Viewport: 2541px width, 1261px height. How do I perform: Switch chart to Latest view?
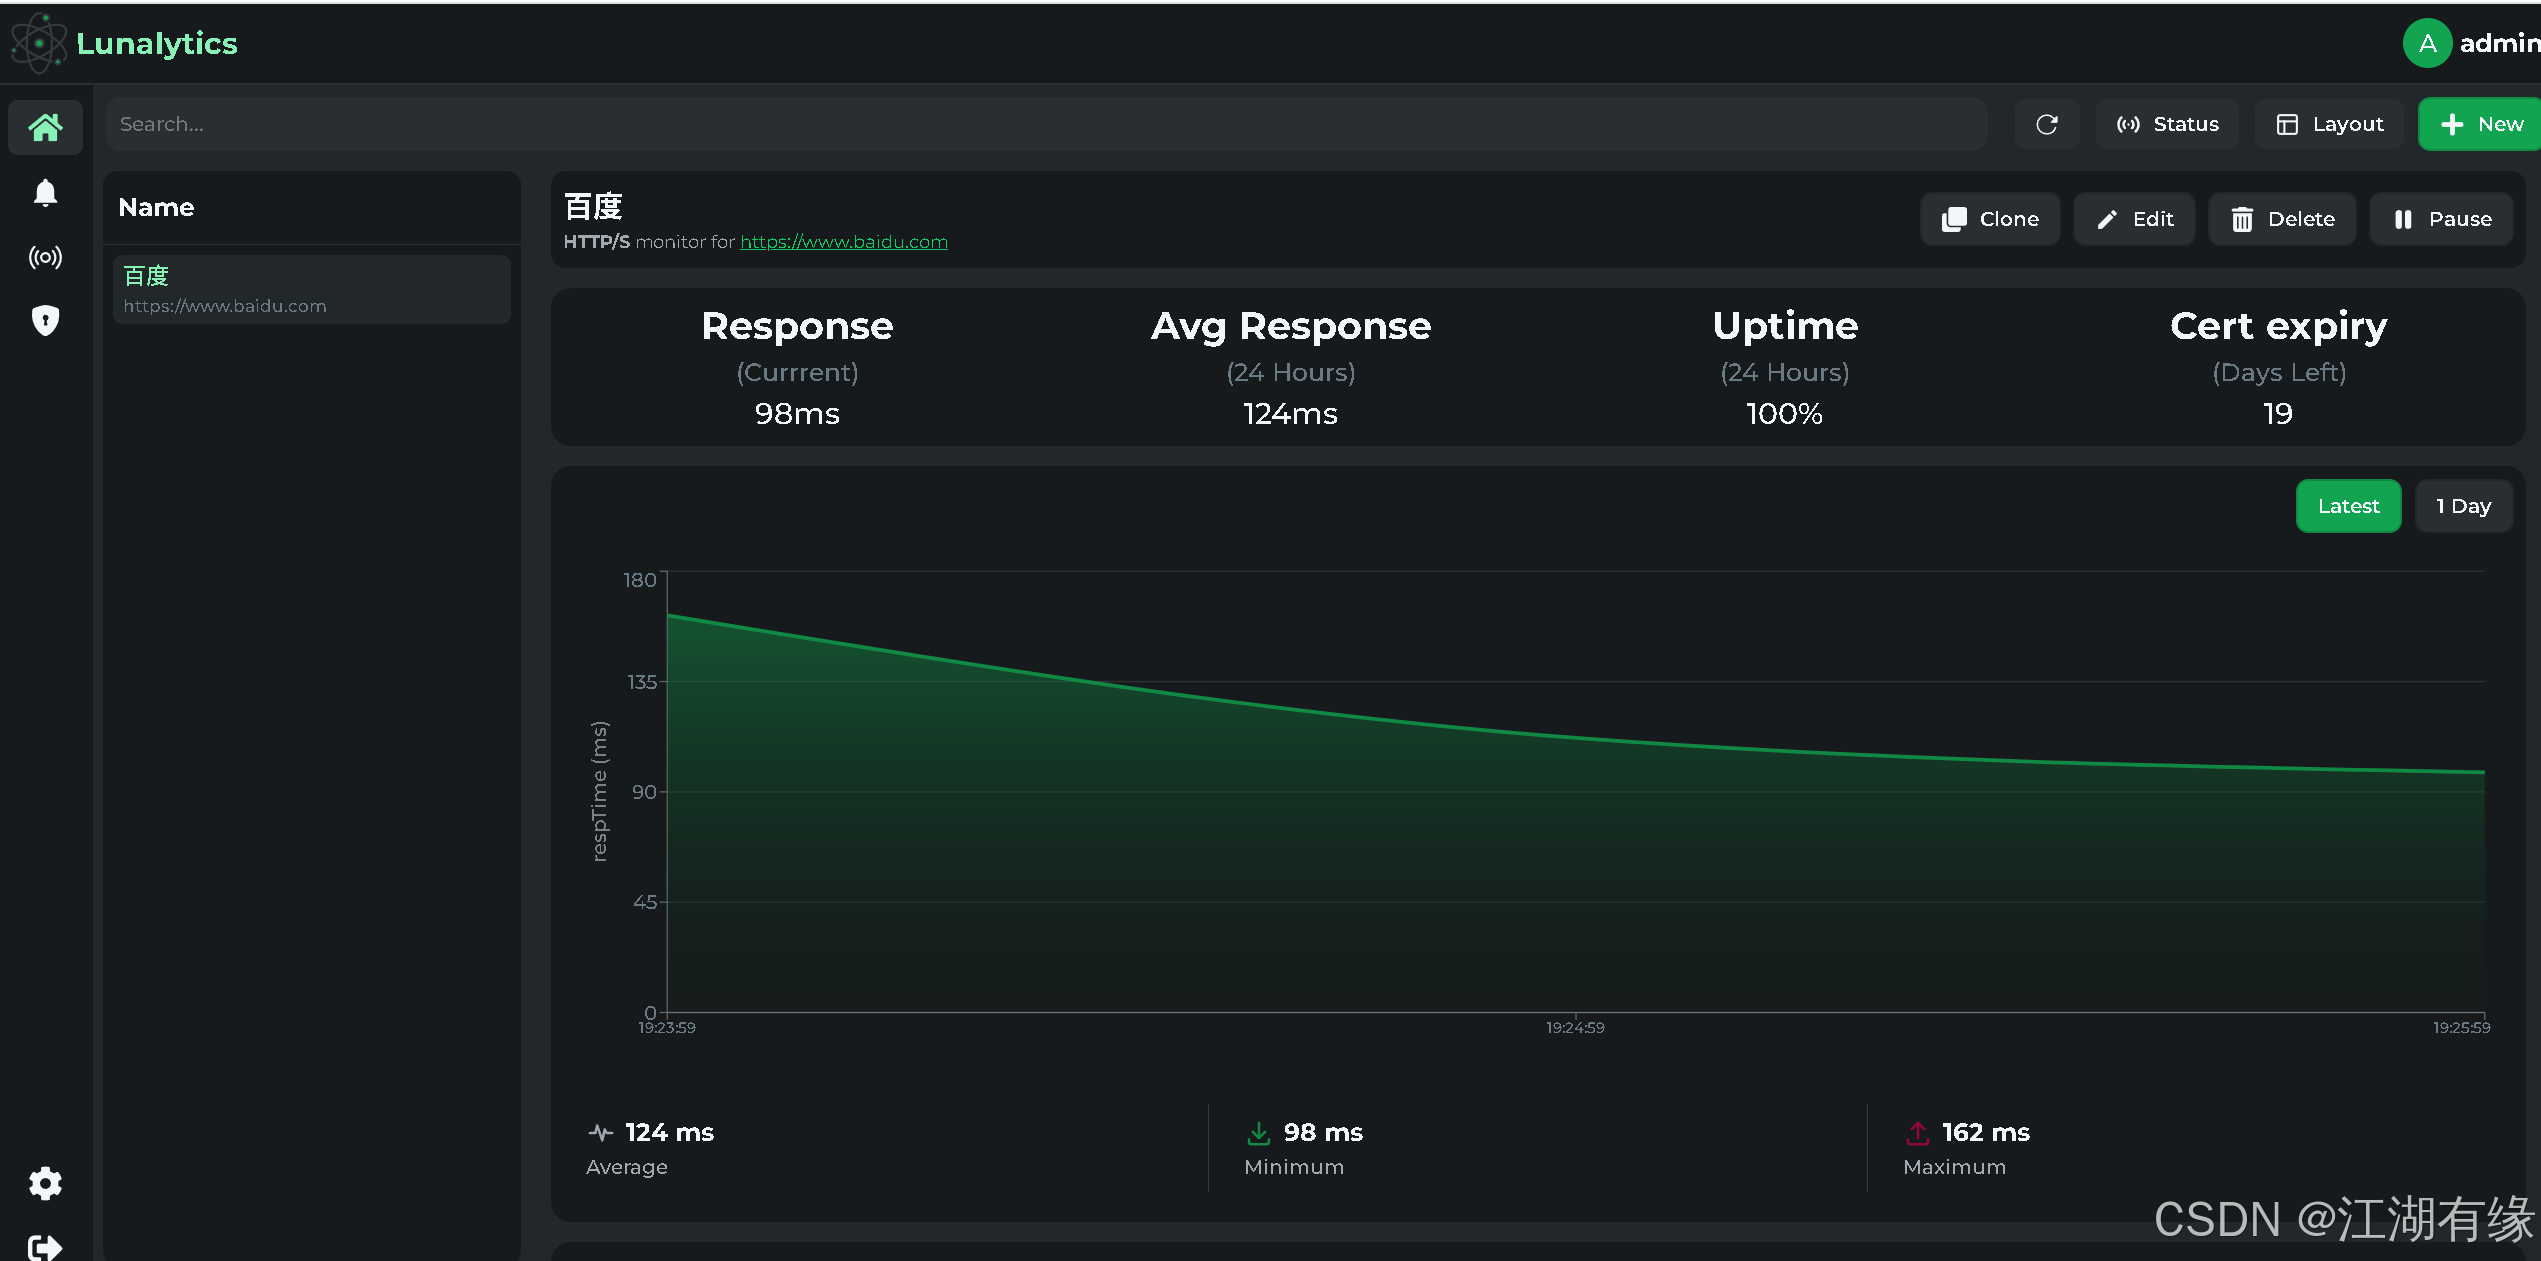tap(2347, 506)
